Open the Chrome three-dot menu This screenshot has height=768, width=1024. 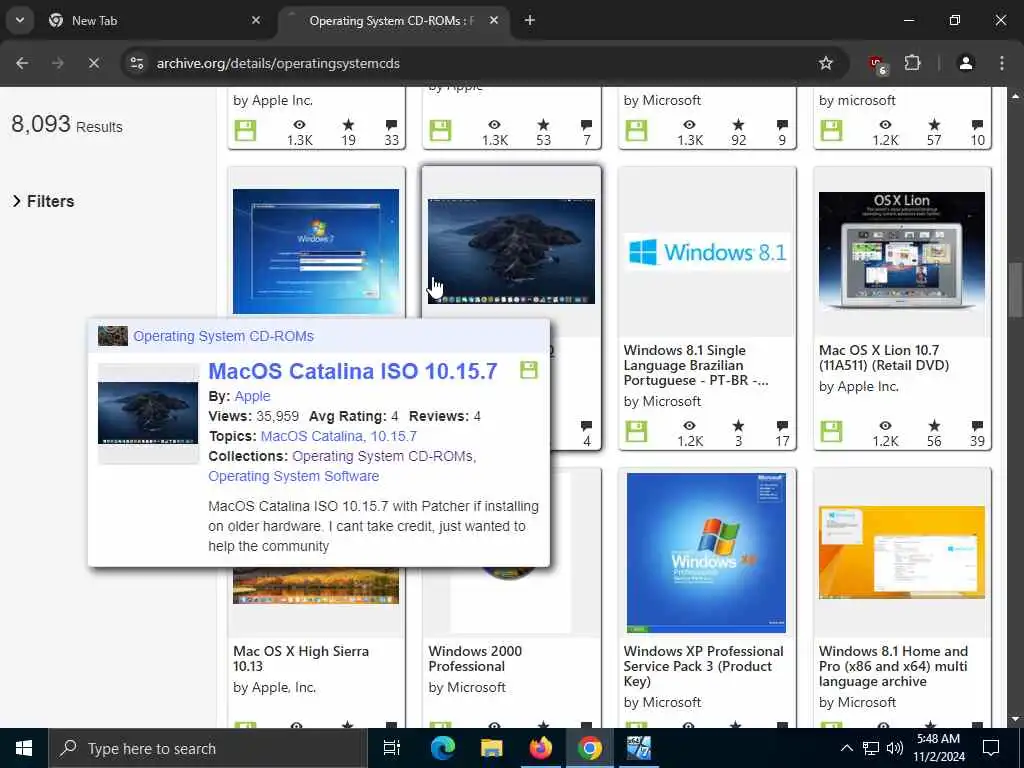tap(1002, 63)
